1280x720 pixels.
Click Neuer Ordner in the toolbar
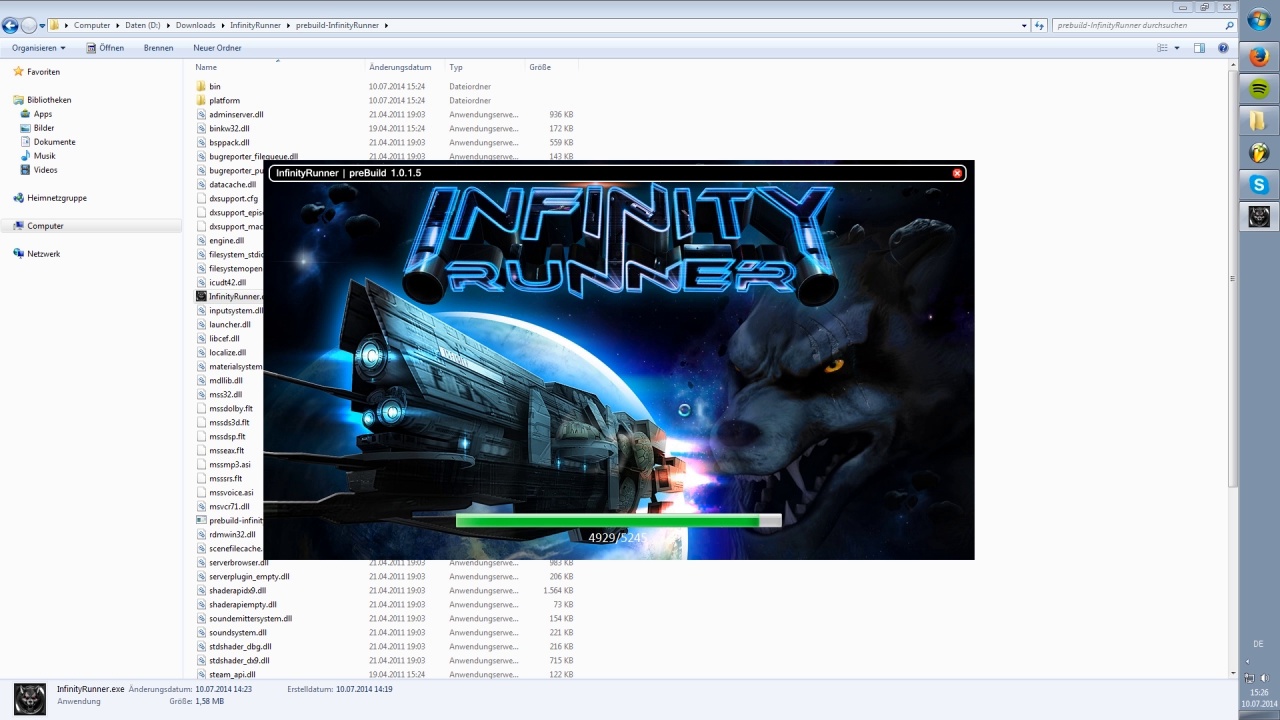click(217, 48)
